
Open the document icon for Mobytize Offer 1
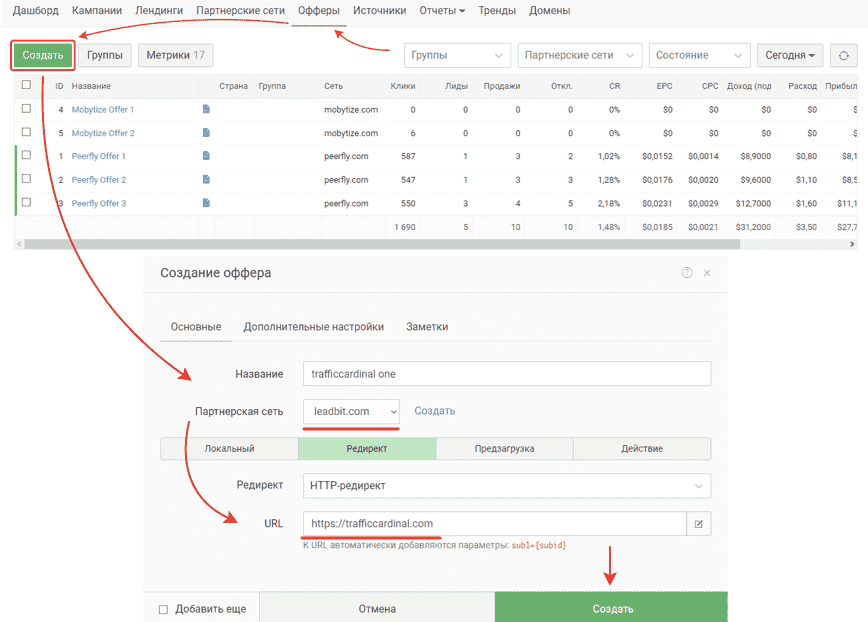point(206,109)
